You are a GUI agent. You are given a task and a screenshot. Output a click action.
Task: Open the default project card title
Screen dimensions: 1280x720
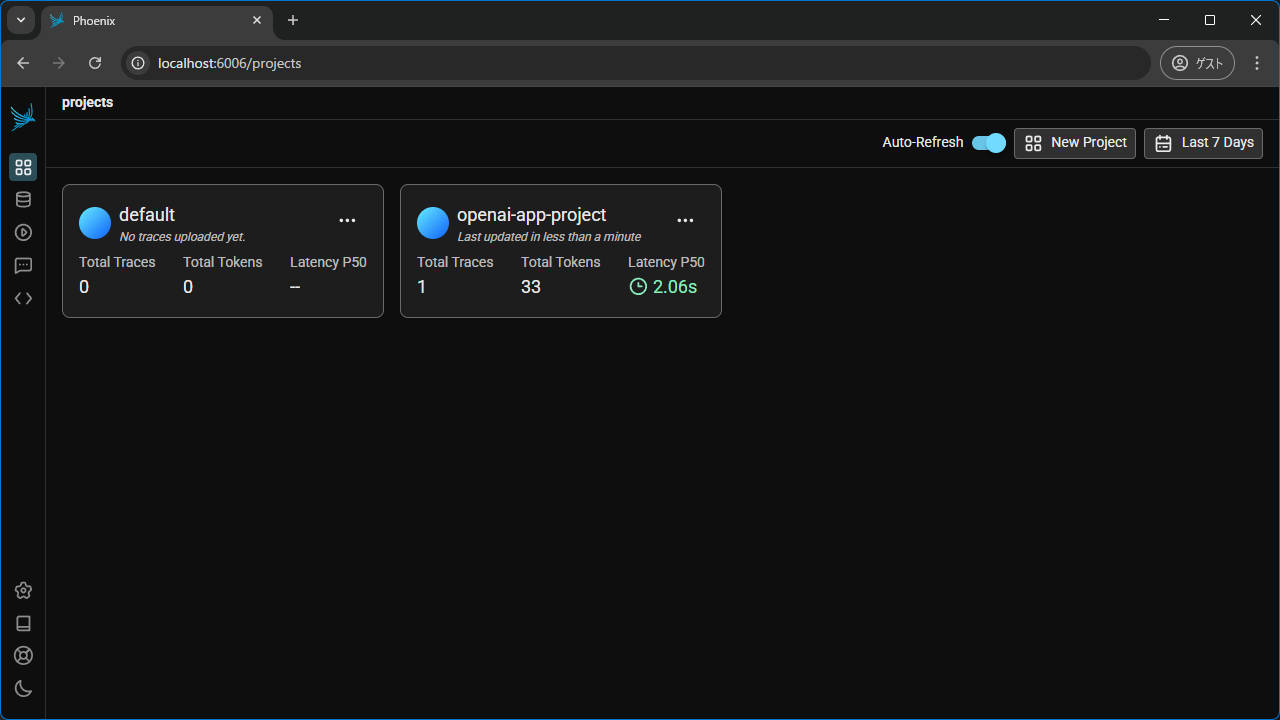[x=147, y=215]
